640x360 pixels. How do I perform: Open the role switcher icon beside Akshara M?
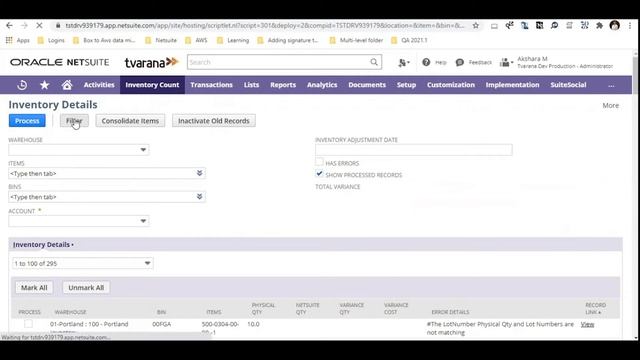(506, 62)
